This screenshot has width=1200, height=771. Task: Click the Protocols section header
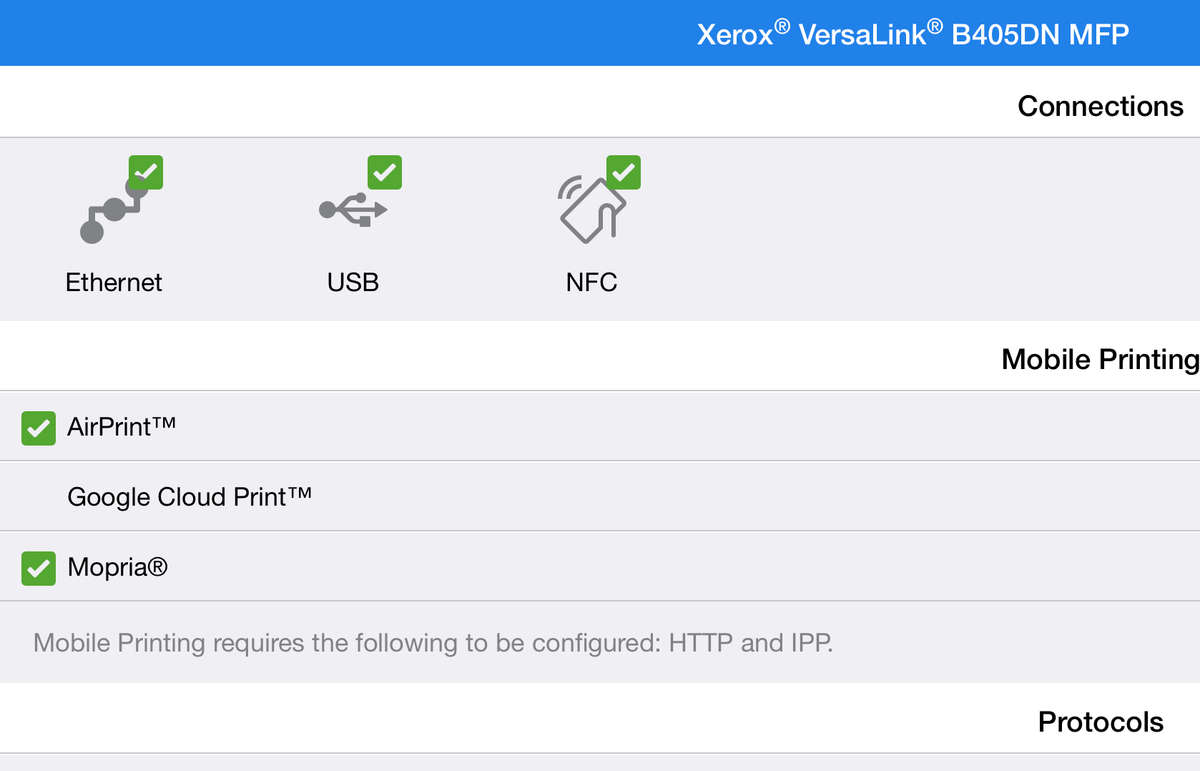[1100, 722]
